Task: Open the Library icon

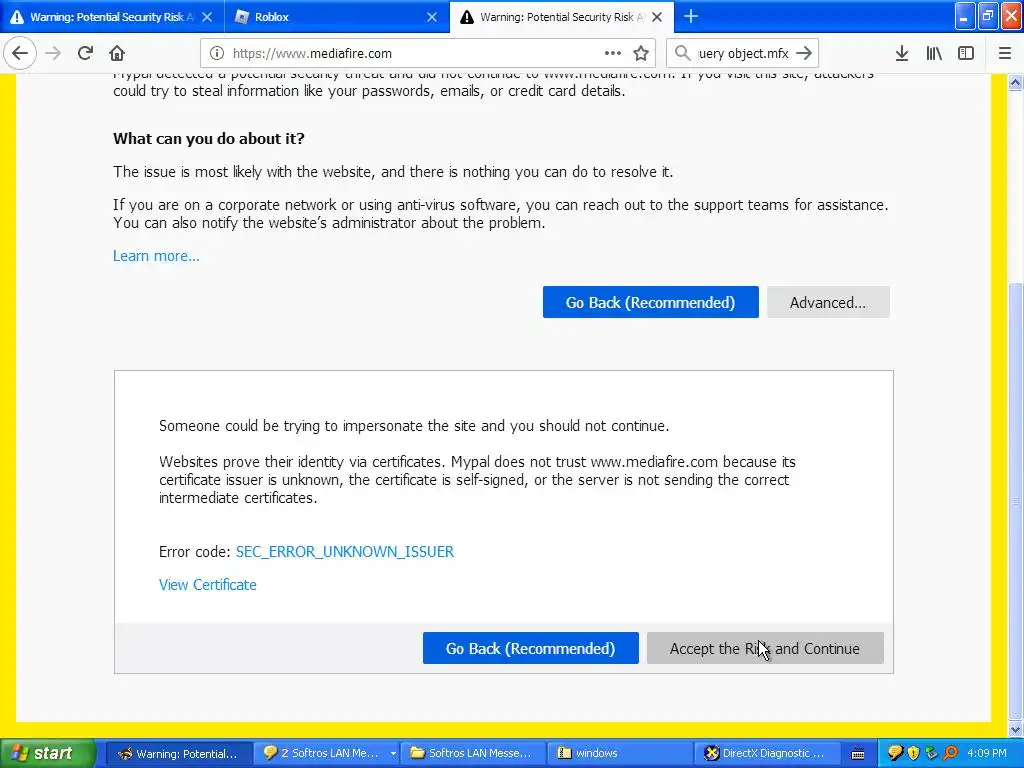Action: point(934,54)
